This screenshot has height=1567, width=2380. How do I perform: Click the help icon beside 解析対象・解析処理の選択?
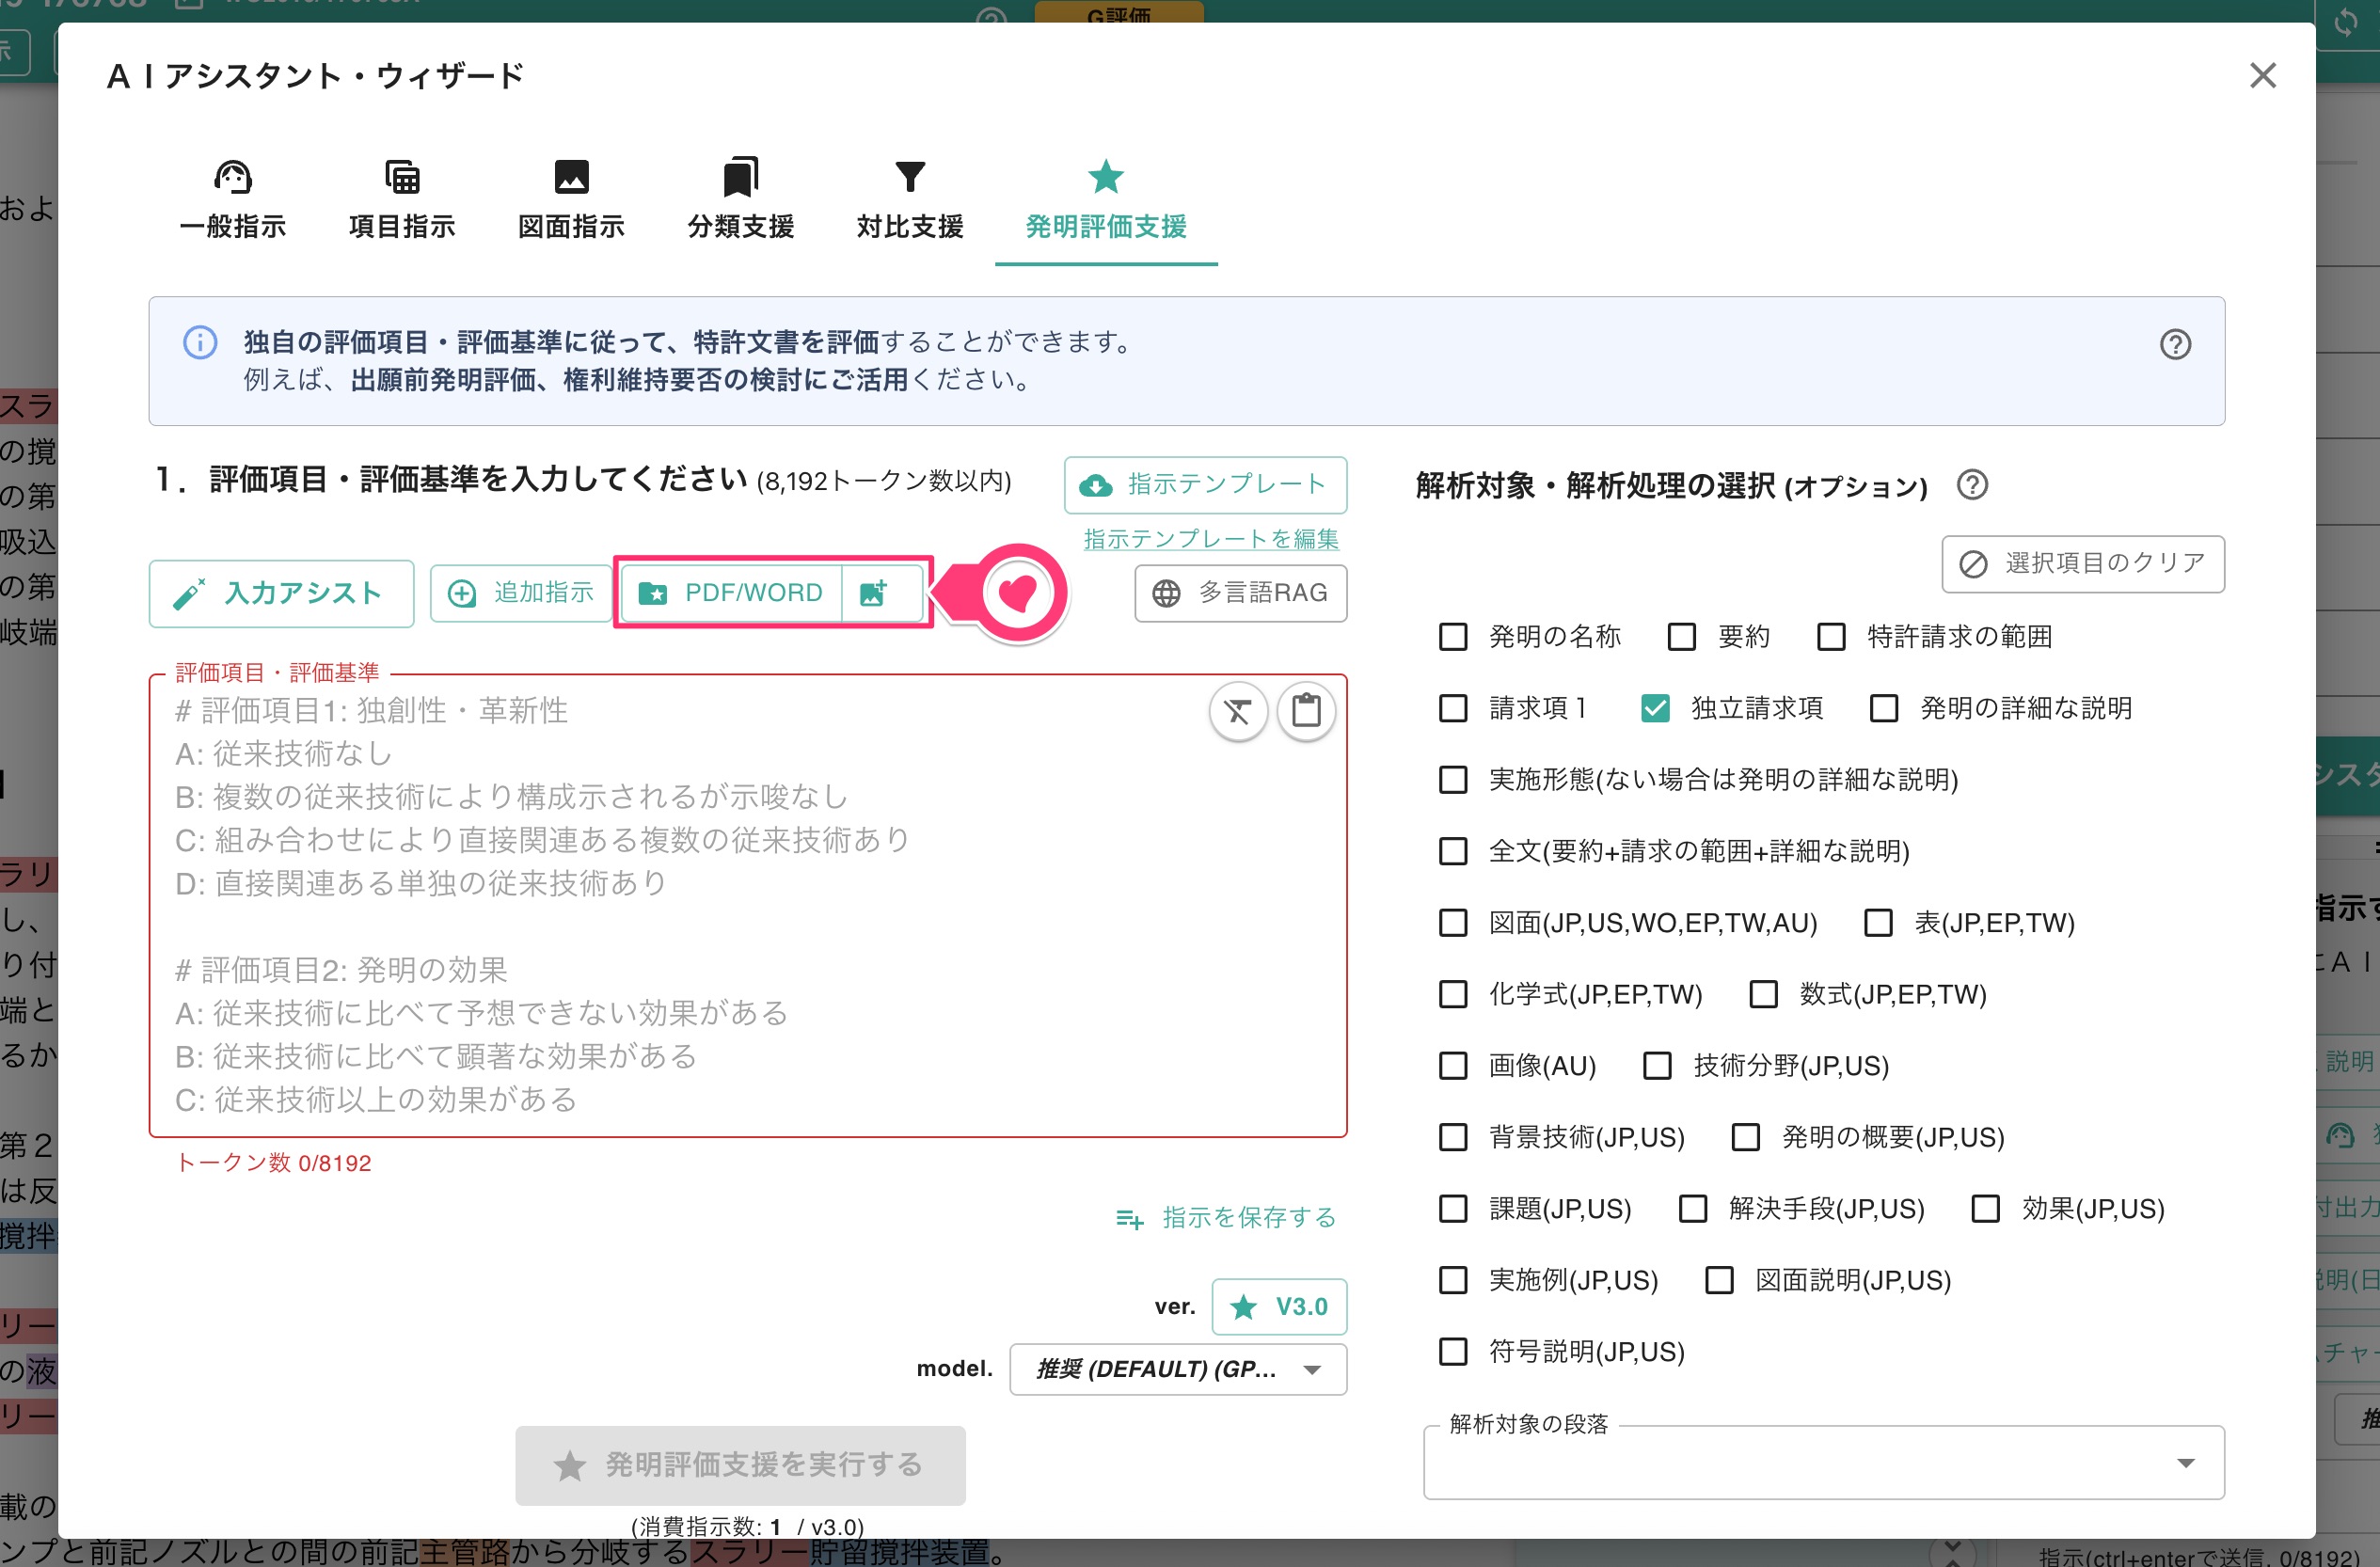coord(1972,485)
